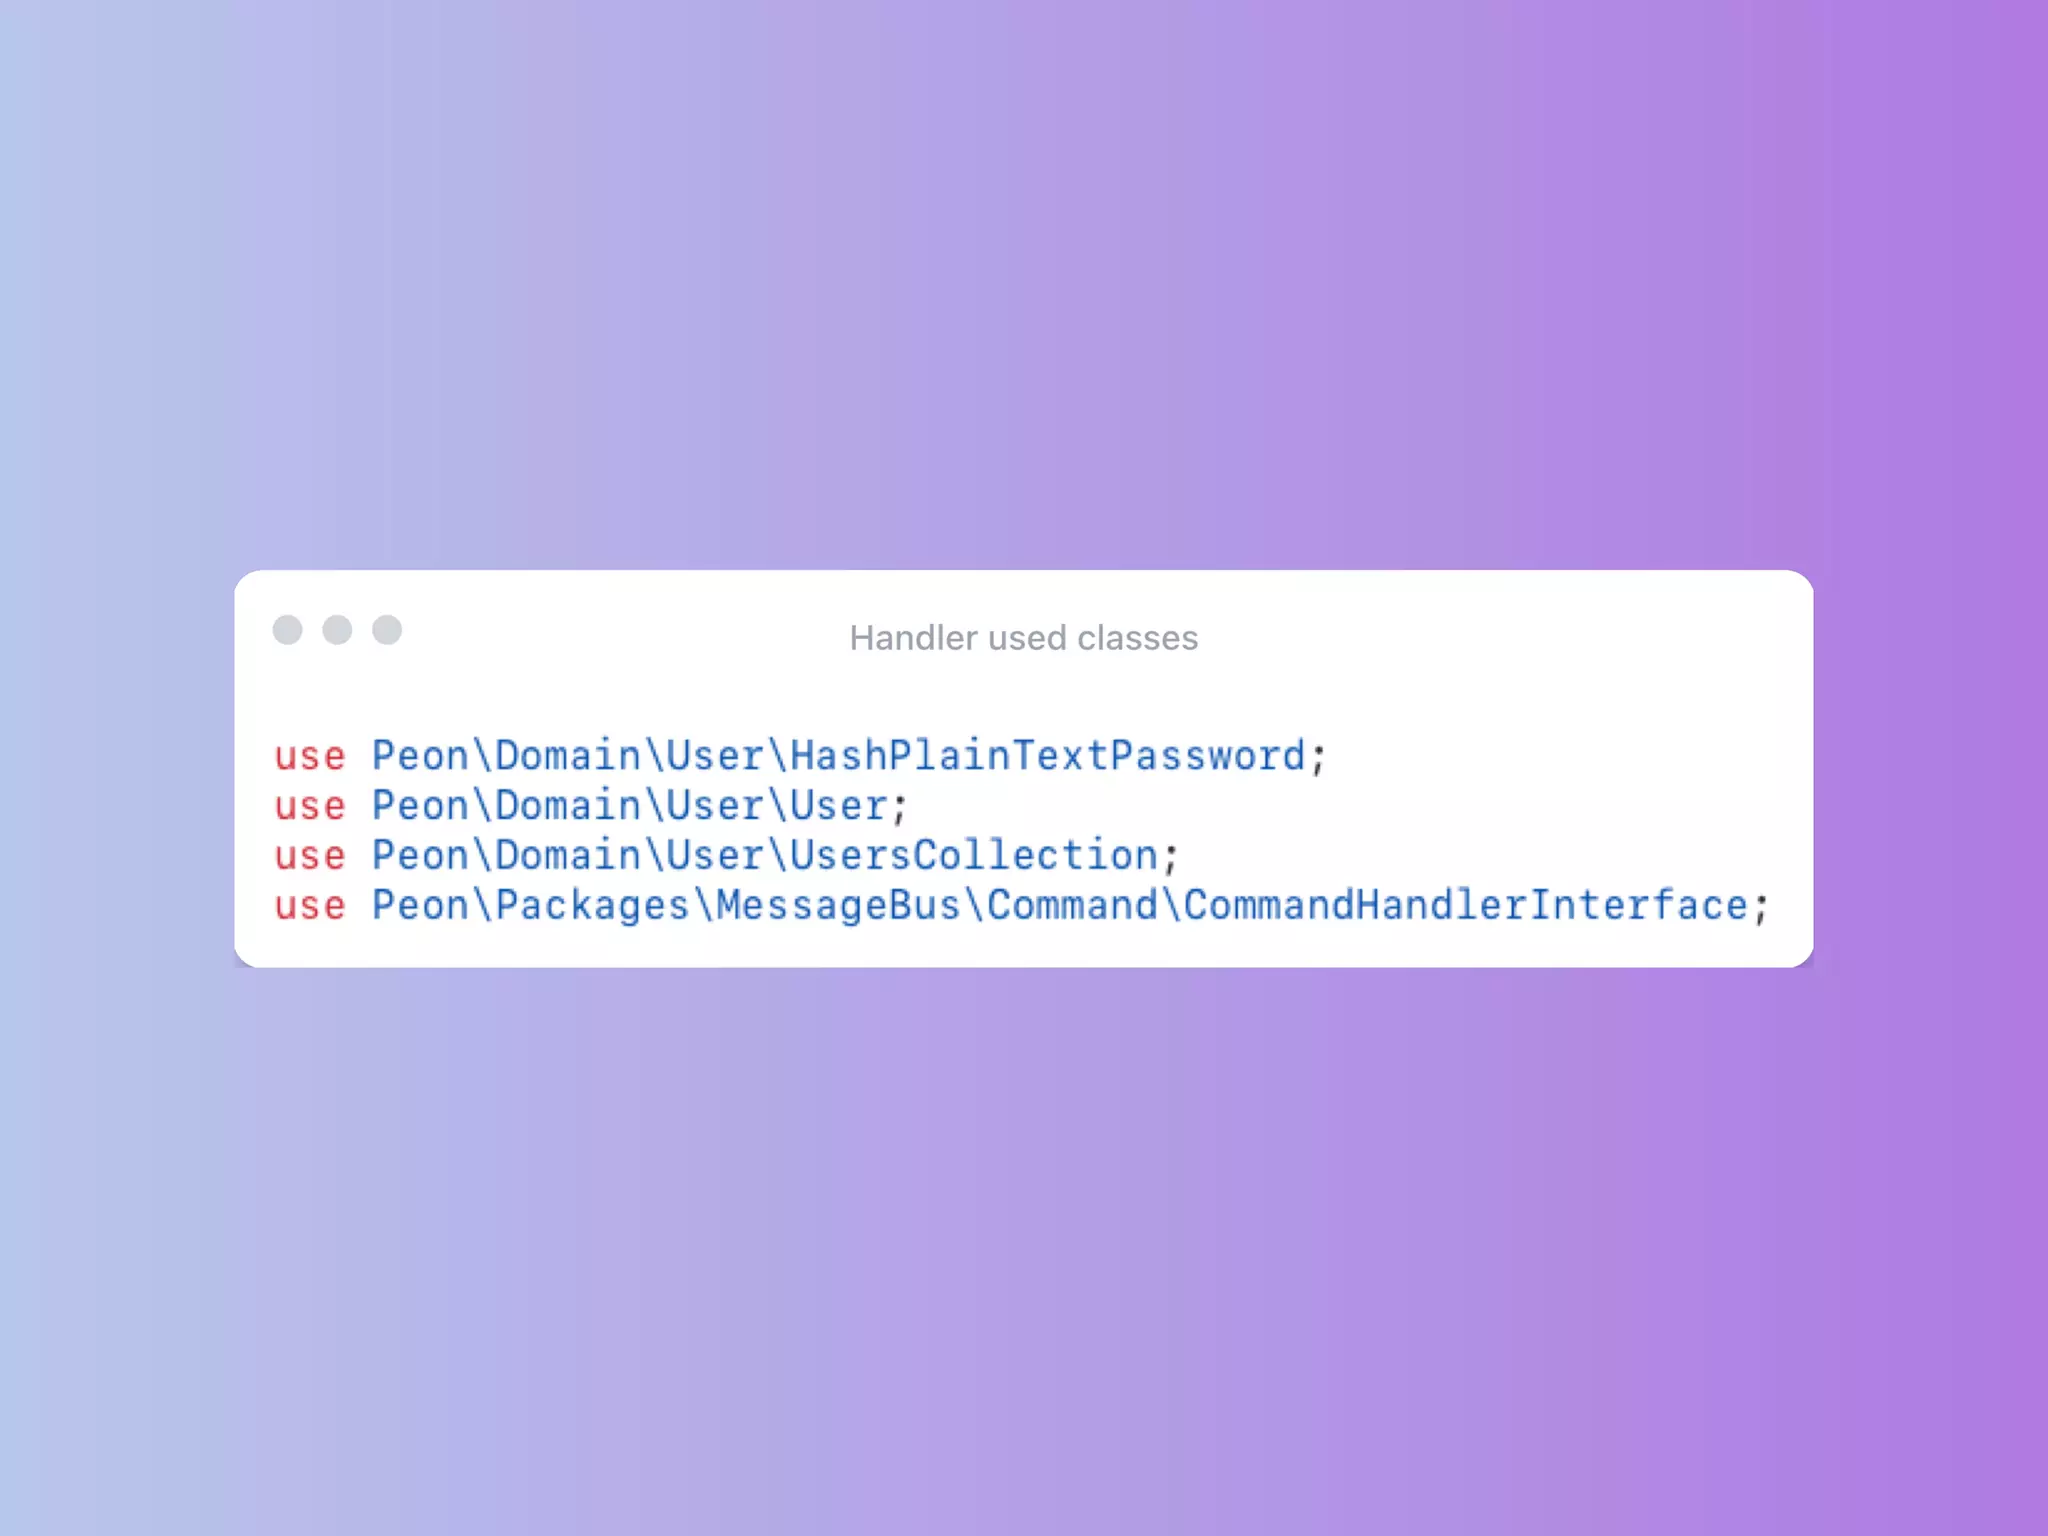Image resolution: width=2048 pixels, height=1536 pixels.
Task: Click 'Packages' namespace segment
Action: pos(593,905)
